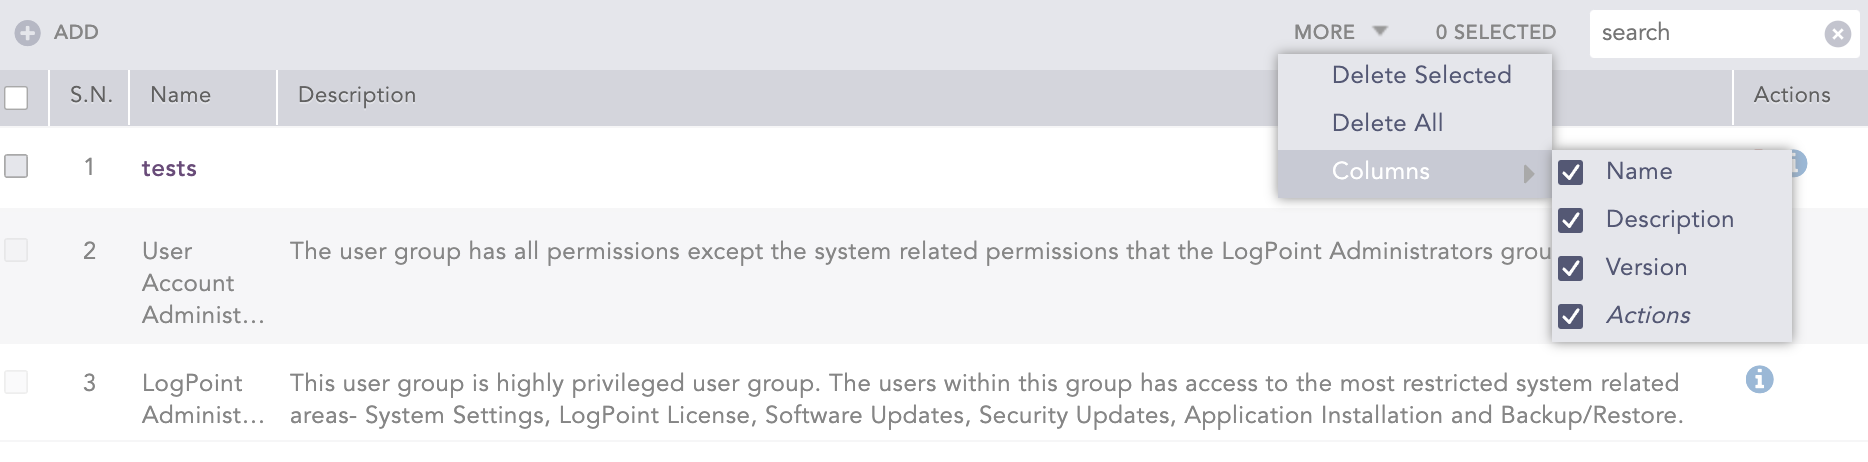Toggle the Version column checkbox

pyautogui.click(x=1571, y=268)
